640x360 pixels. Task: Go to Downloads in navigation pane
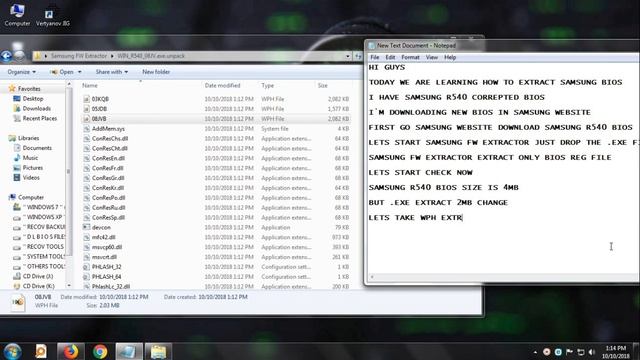click(x=36, y=109)
